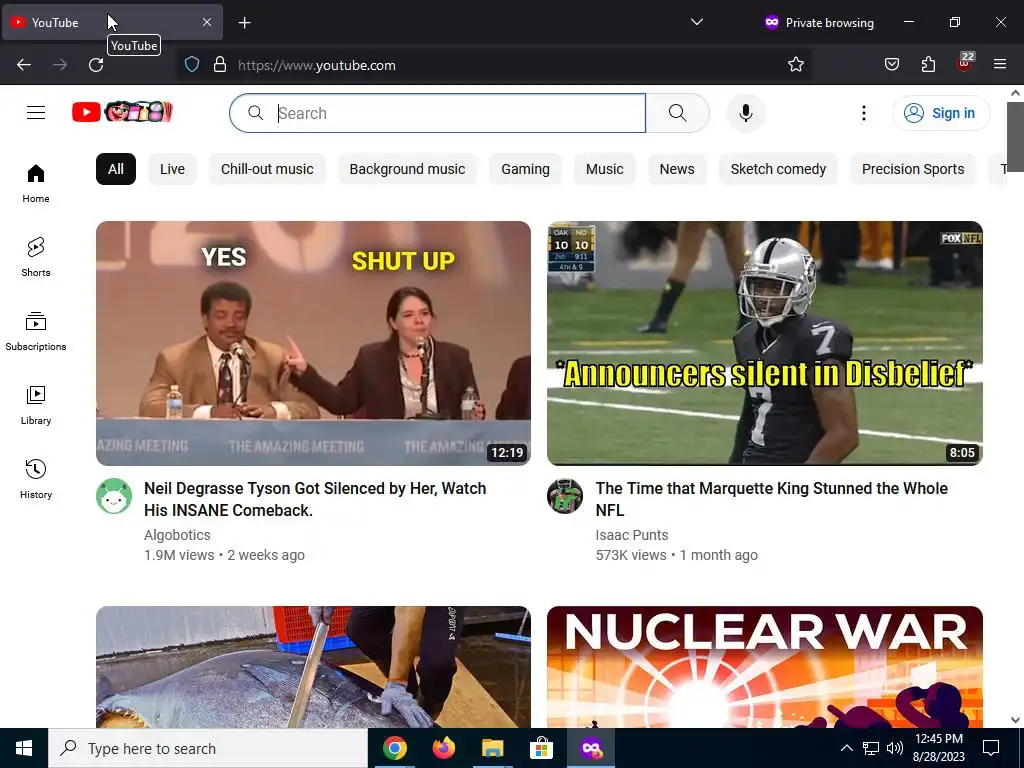Image resolution: width=1024 pixels, height=768 pixels.
Task: Open the YouTube hamburger guide menu
Action: coord(36,113)
